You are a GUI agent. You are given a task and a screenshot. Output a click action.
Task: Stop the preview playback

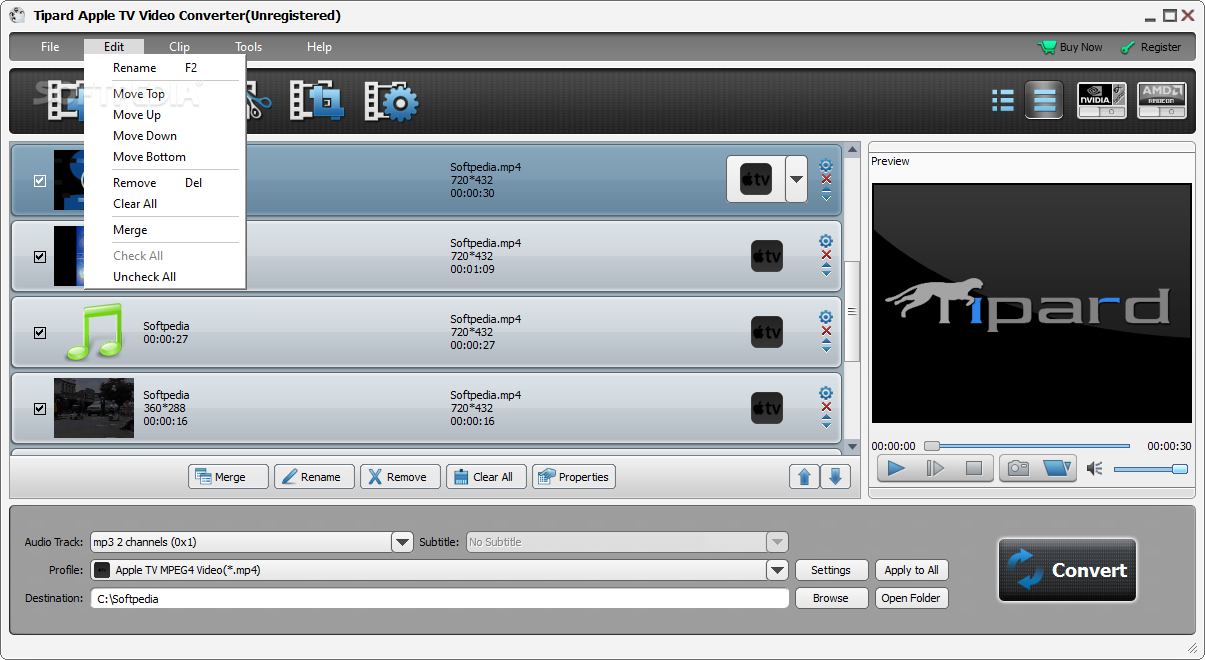tap(973, 468)
